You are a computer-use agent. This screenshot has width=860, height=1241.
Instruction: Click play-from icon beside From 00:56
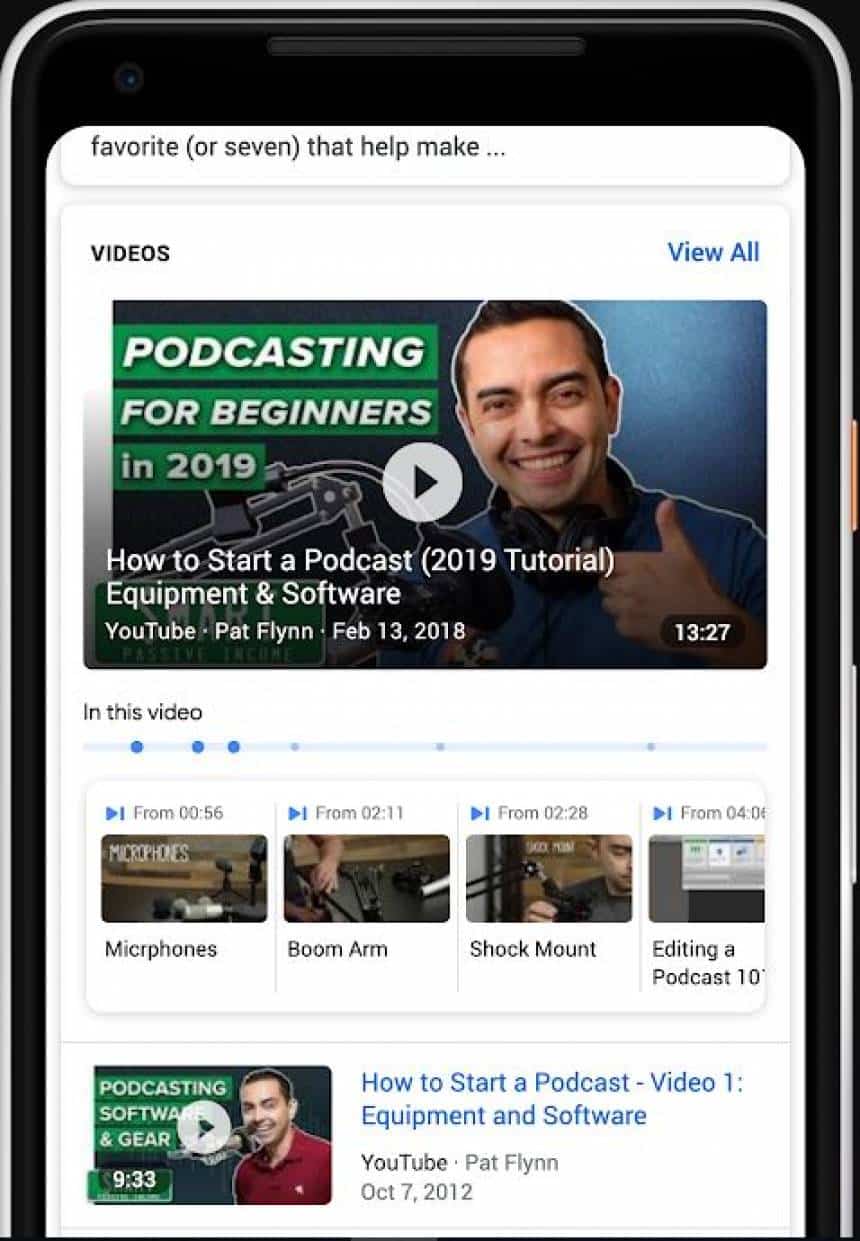coord(115,813)
